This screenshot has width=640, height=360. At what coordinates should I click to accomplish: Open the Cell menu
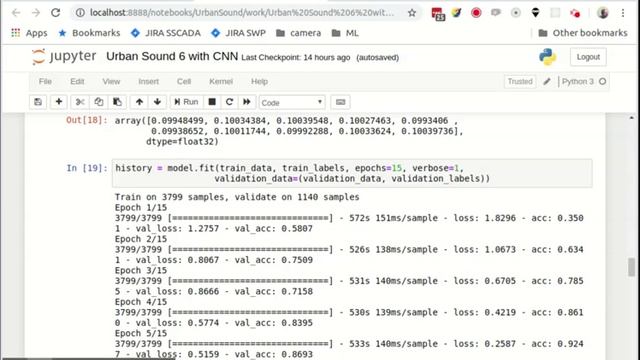(184, 81)
